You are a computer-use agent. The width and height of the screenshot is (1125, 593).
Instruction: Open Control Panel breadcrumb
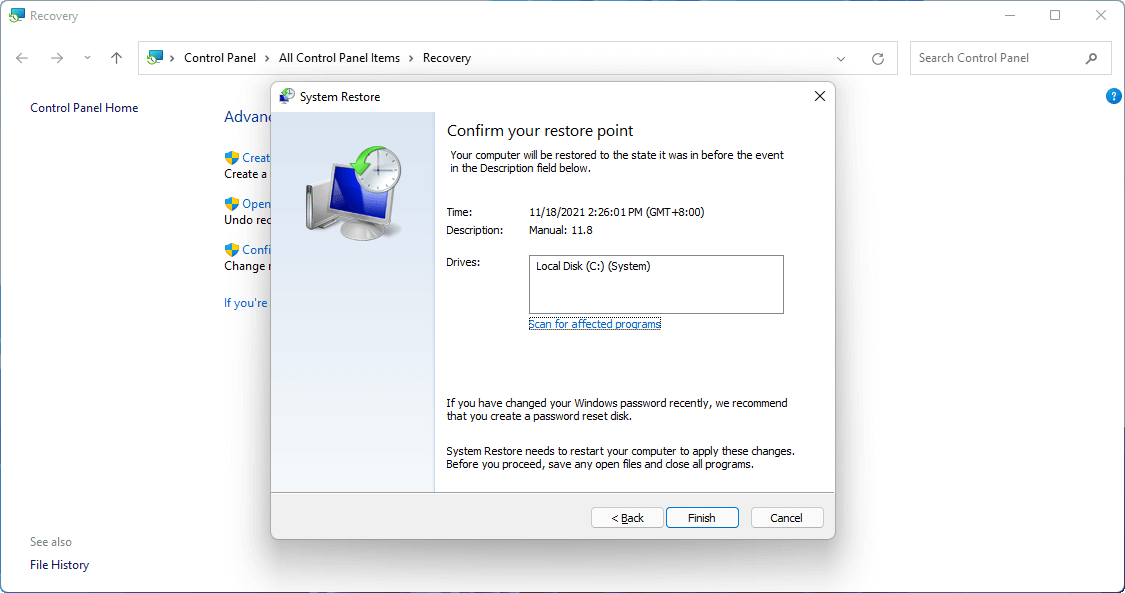click(x=220, y=58)
